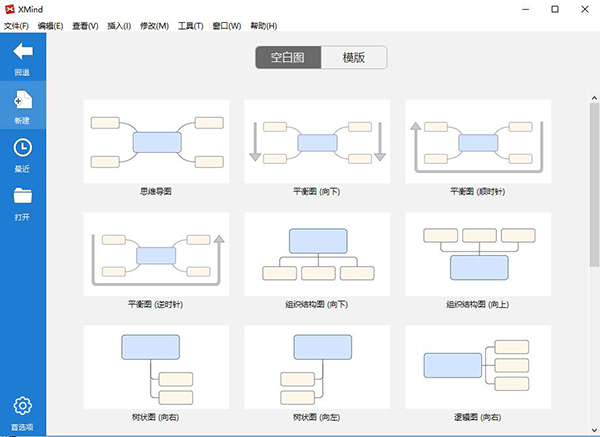
Task: Open the 帮助(H) menu
Action: click(x=264, y=26)
